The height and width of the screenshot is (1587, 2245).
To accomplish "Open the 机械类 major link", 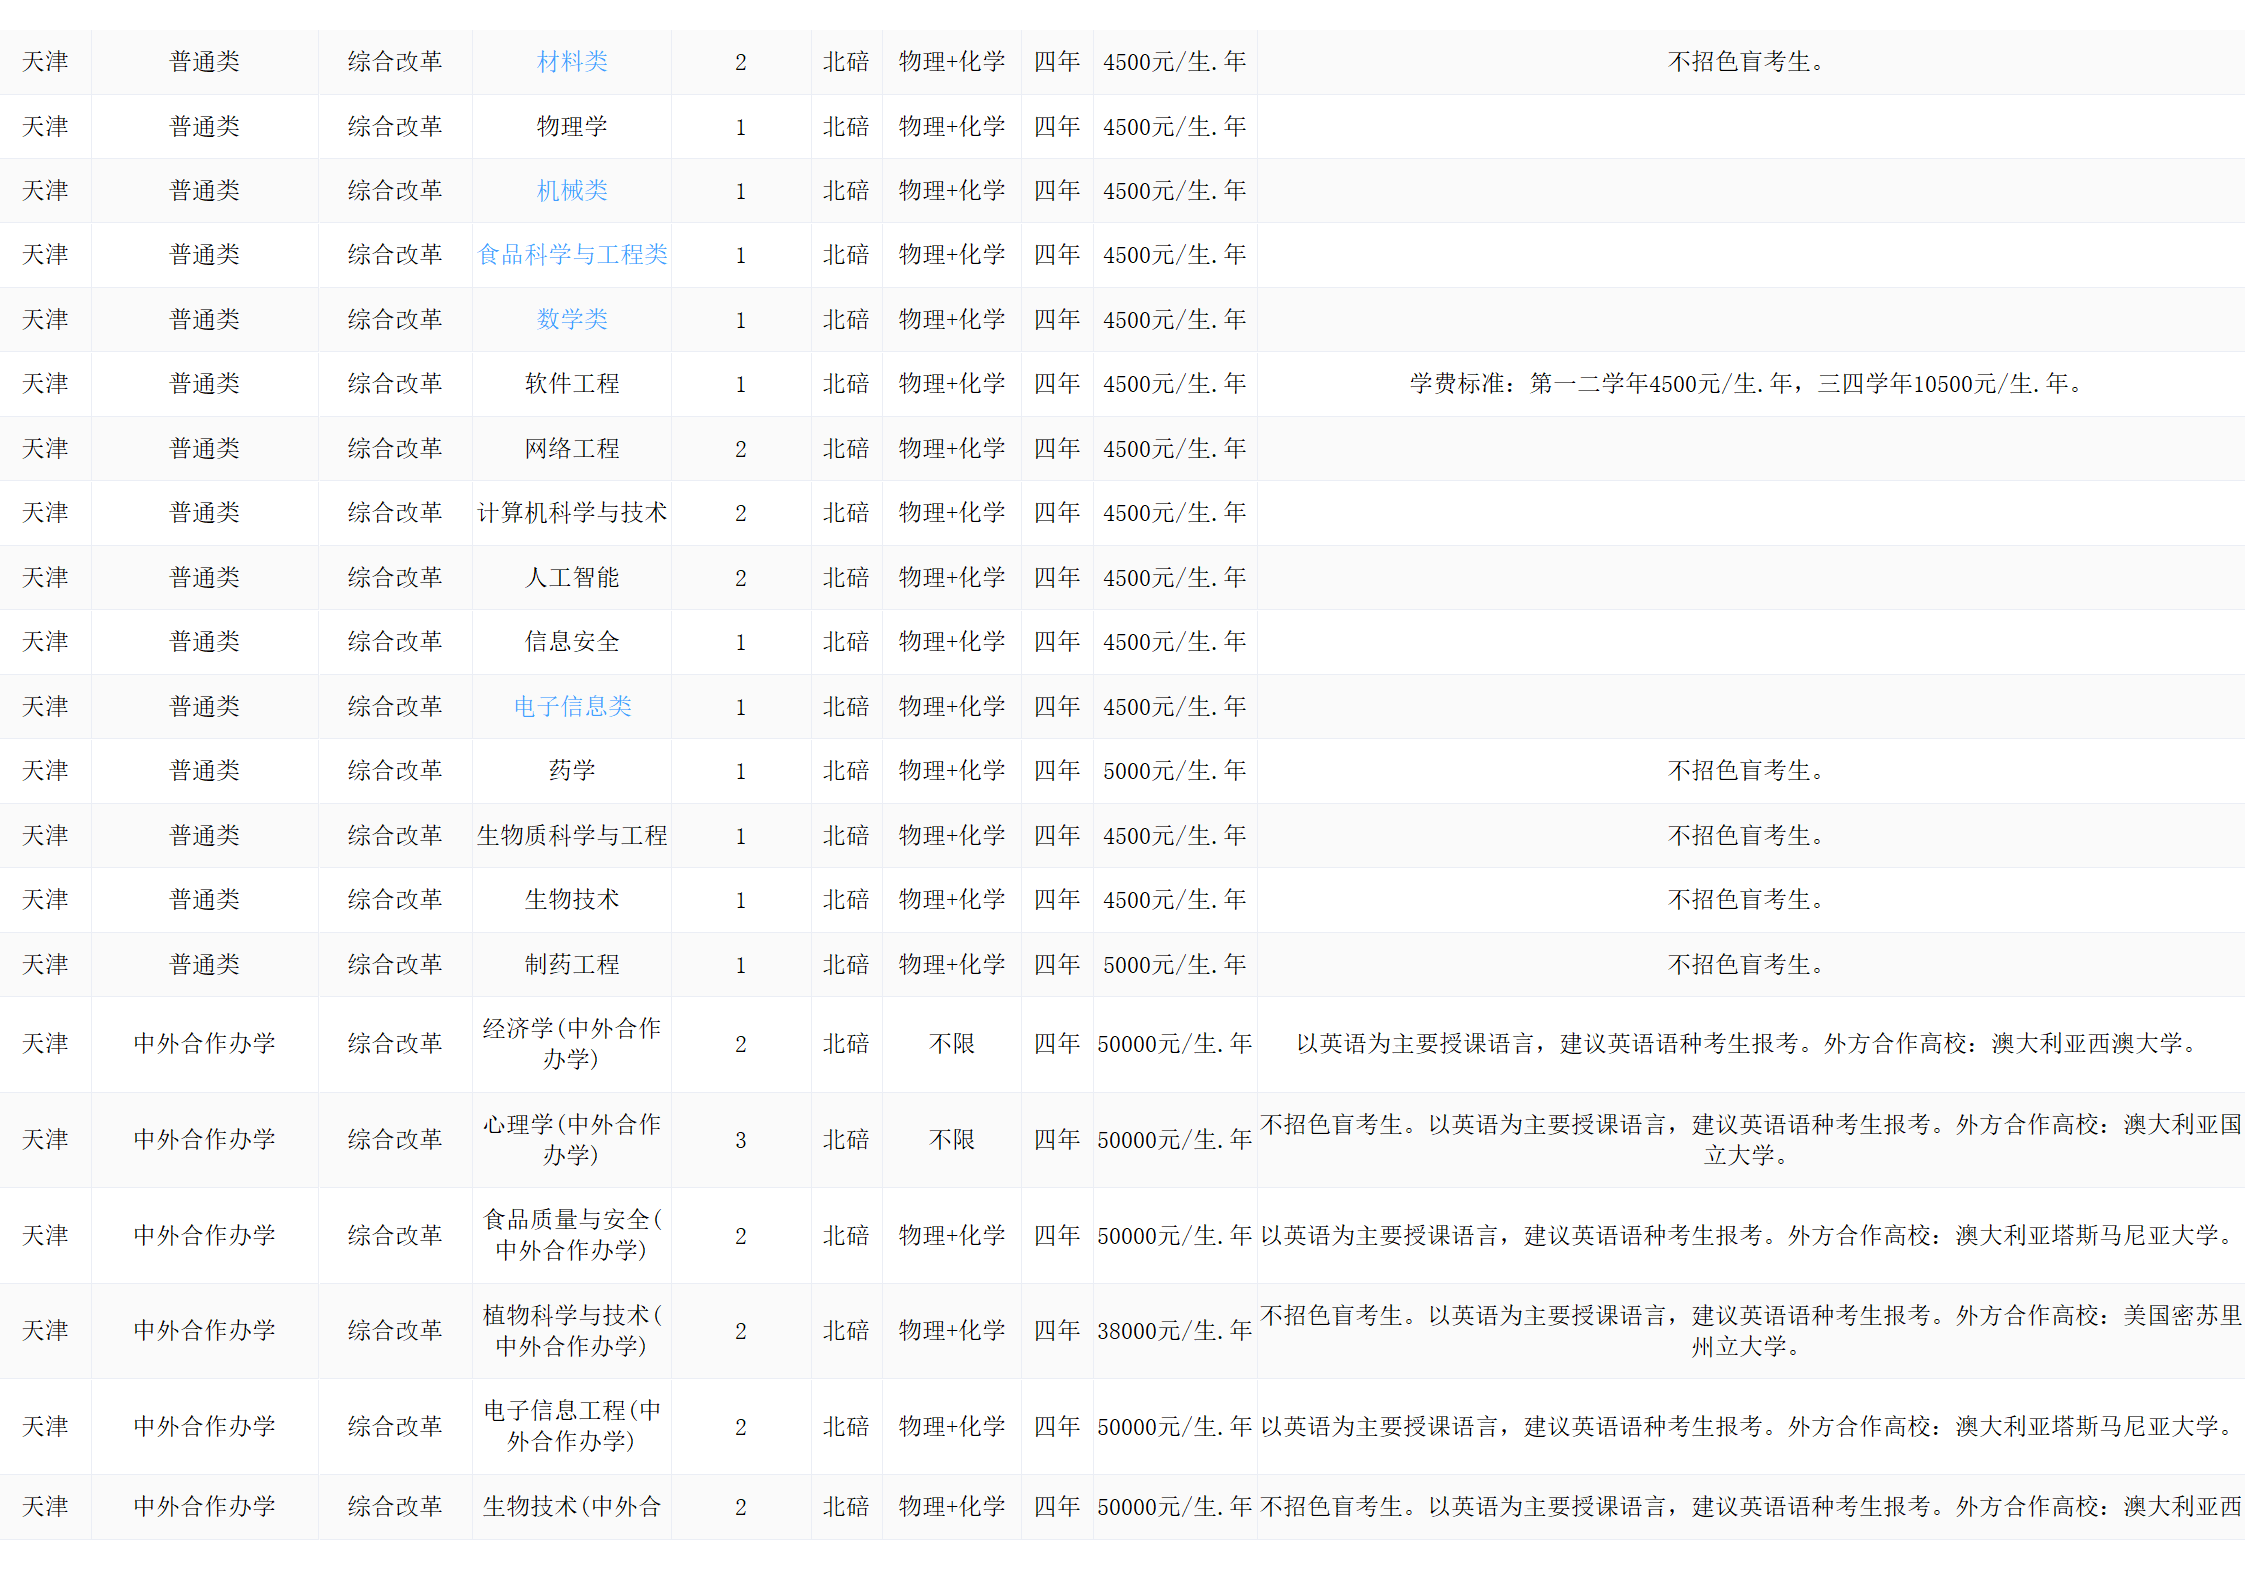I will pyautogui.click(x=572, y=191).
